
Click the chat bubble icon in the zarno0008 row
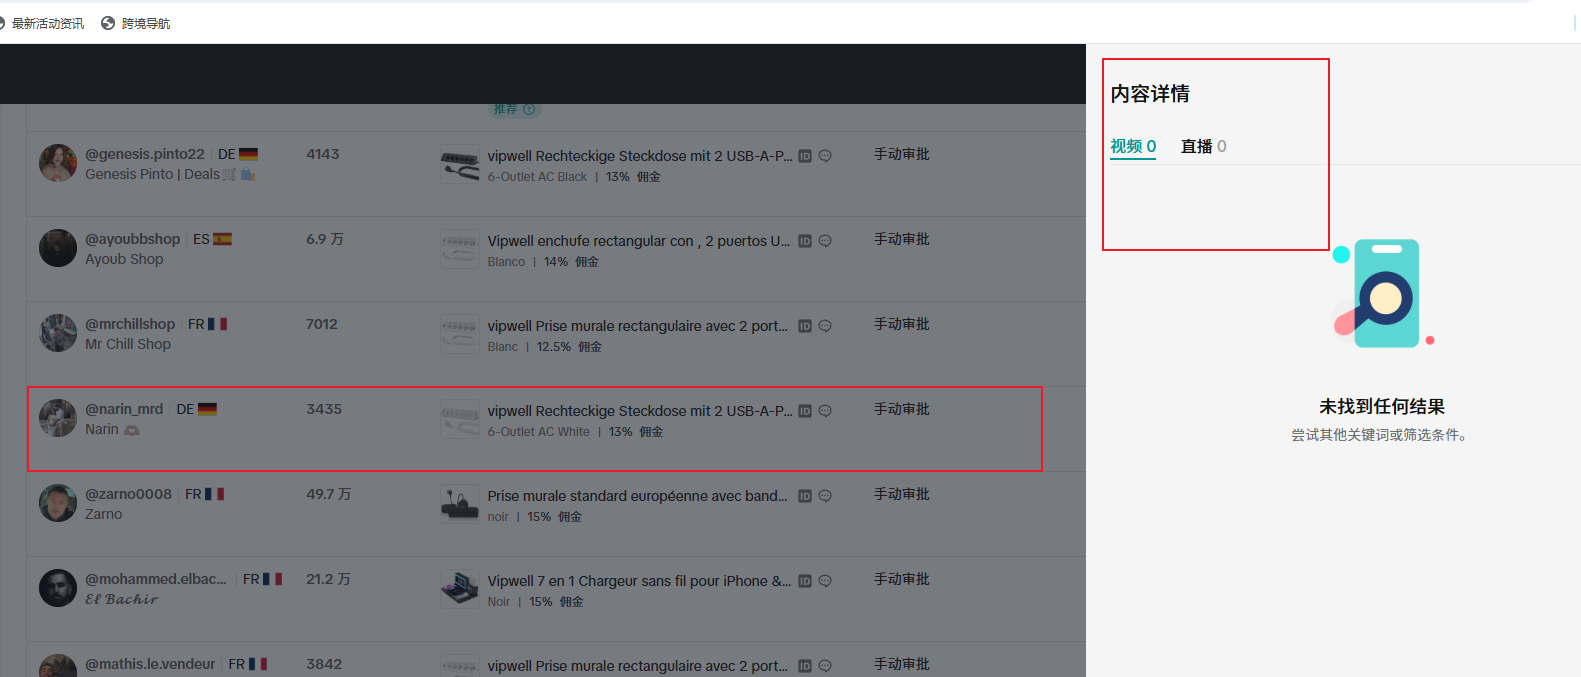tap(825, 496)
